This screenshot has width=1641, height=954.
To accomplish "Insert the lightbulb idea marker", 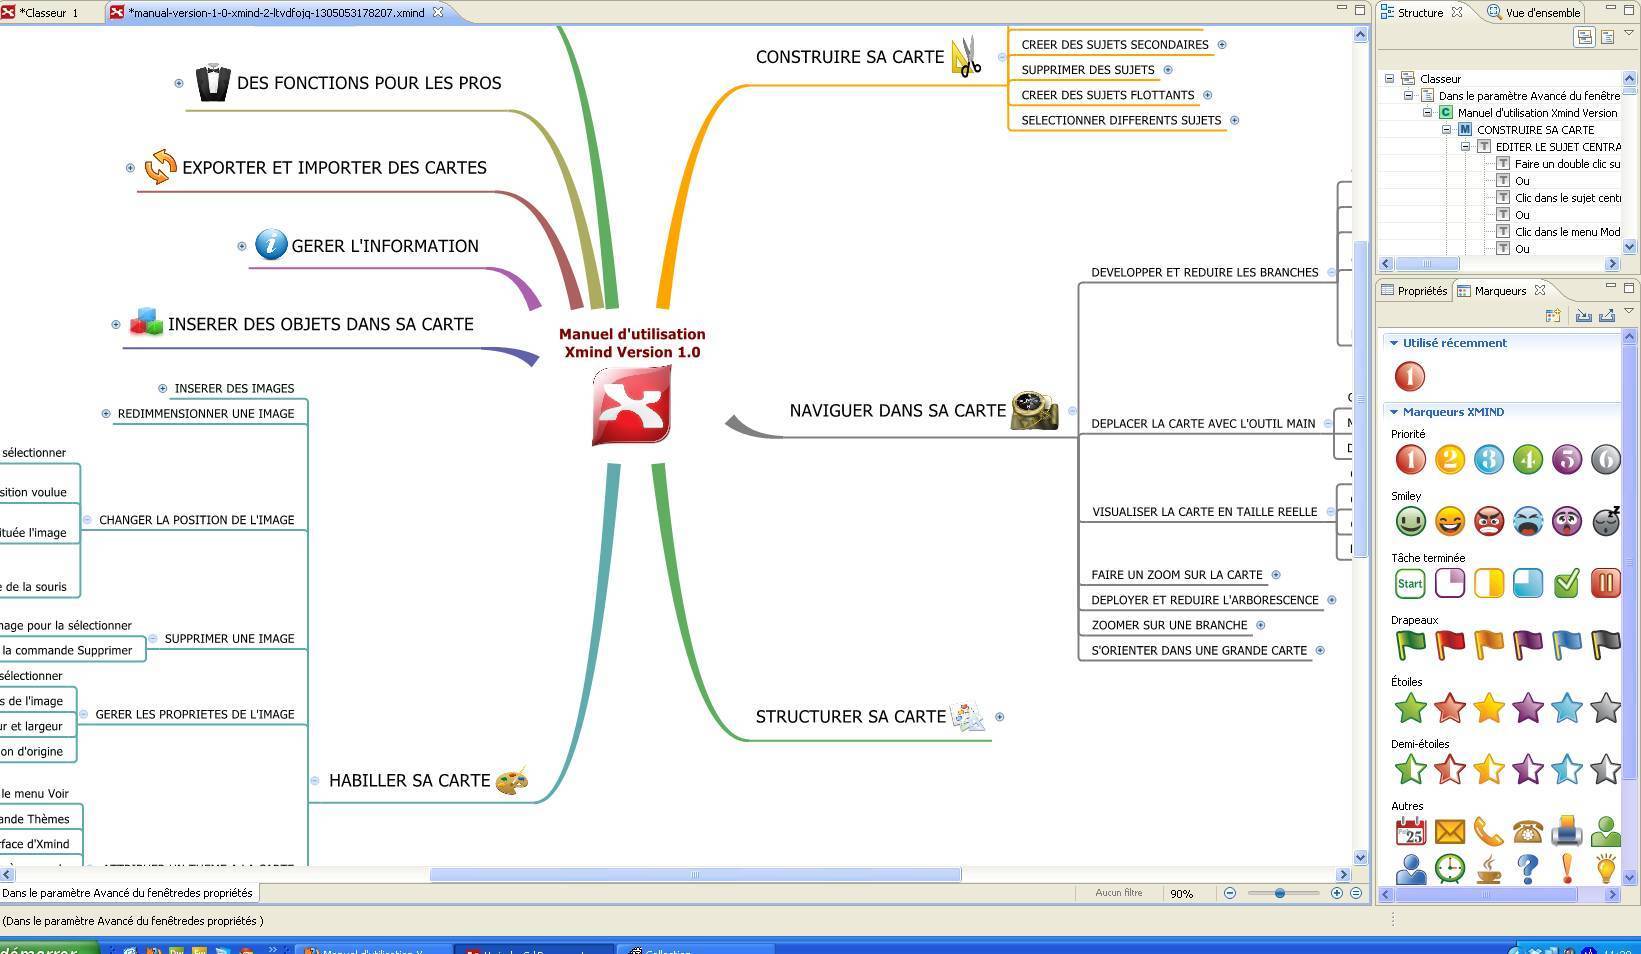I will pyautogui.click(x=1605, y=868).
